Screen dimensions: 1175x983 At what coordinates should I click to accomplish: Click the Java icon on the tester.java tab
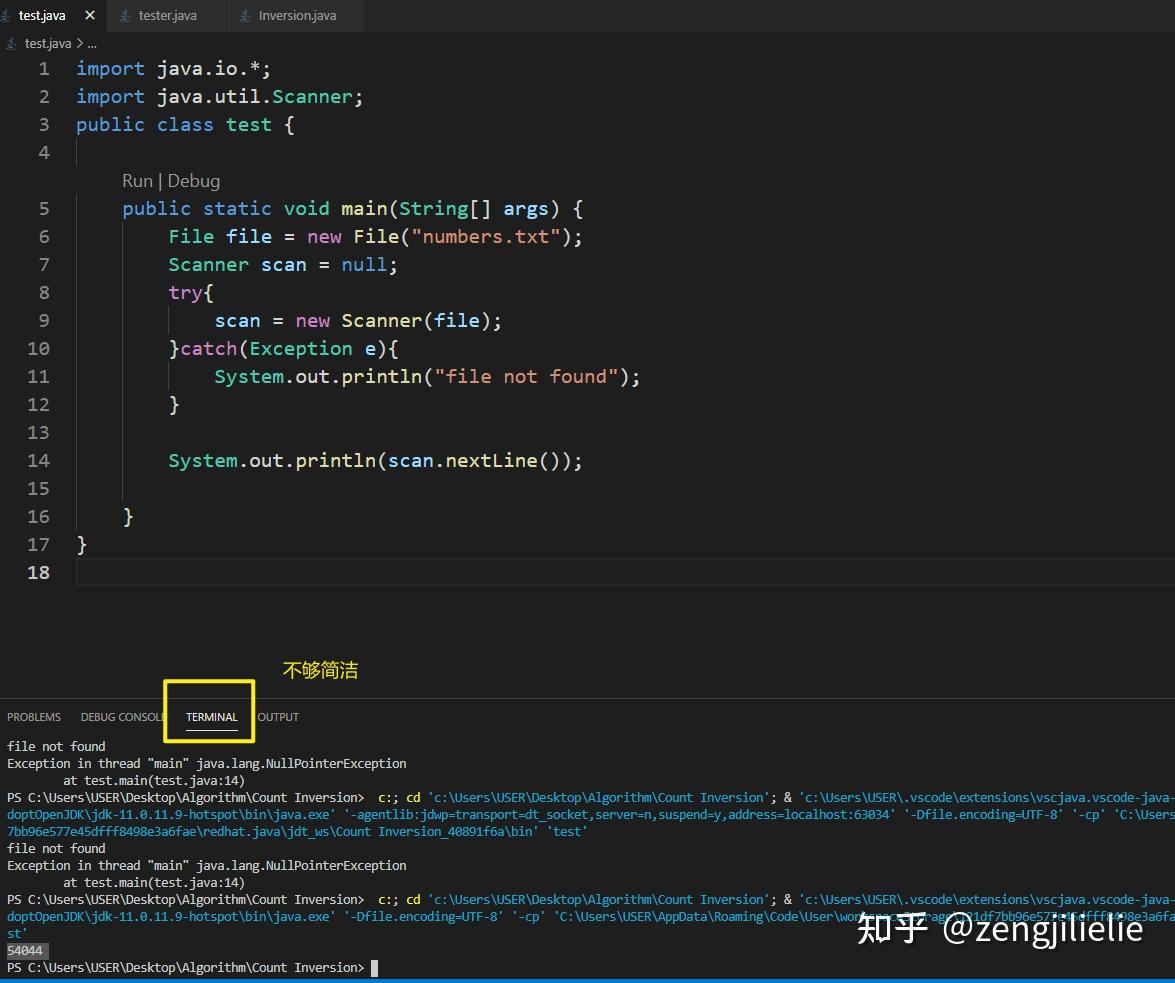click(x=125, y=15)
